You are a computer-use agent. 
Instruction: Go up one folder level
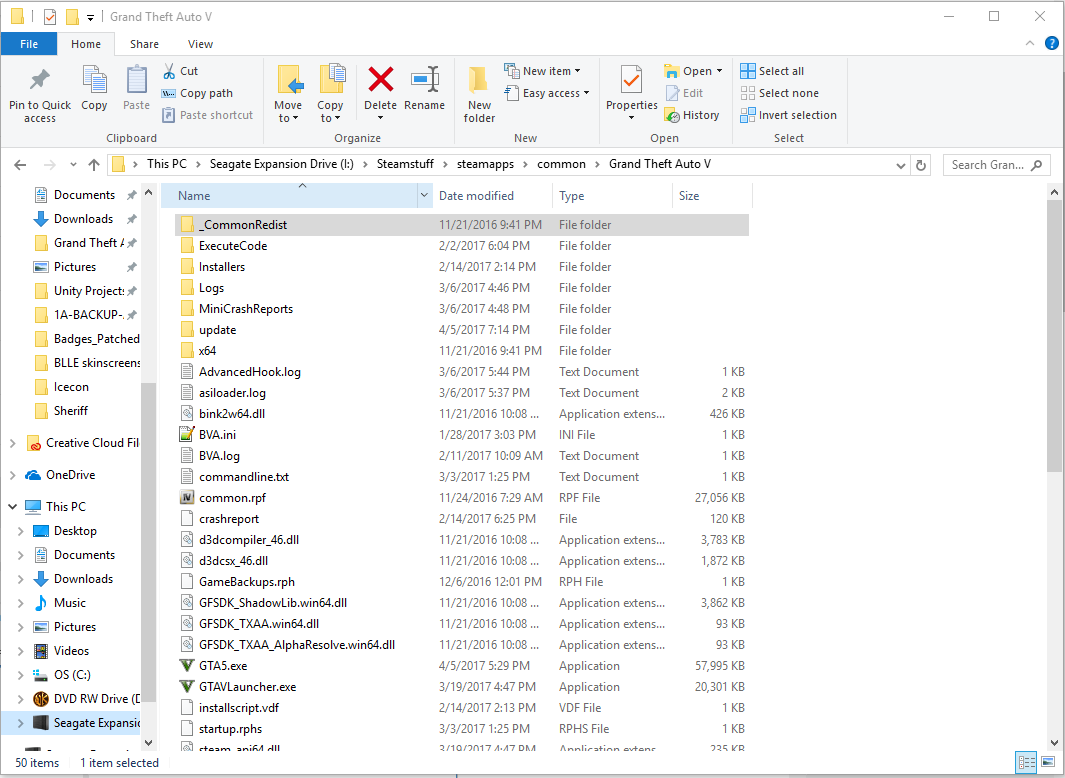94,164
